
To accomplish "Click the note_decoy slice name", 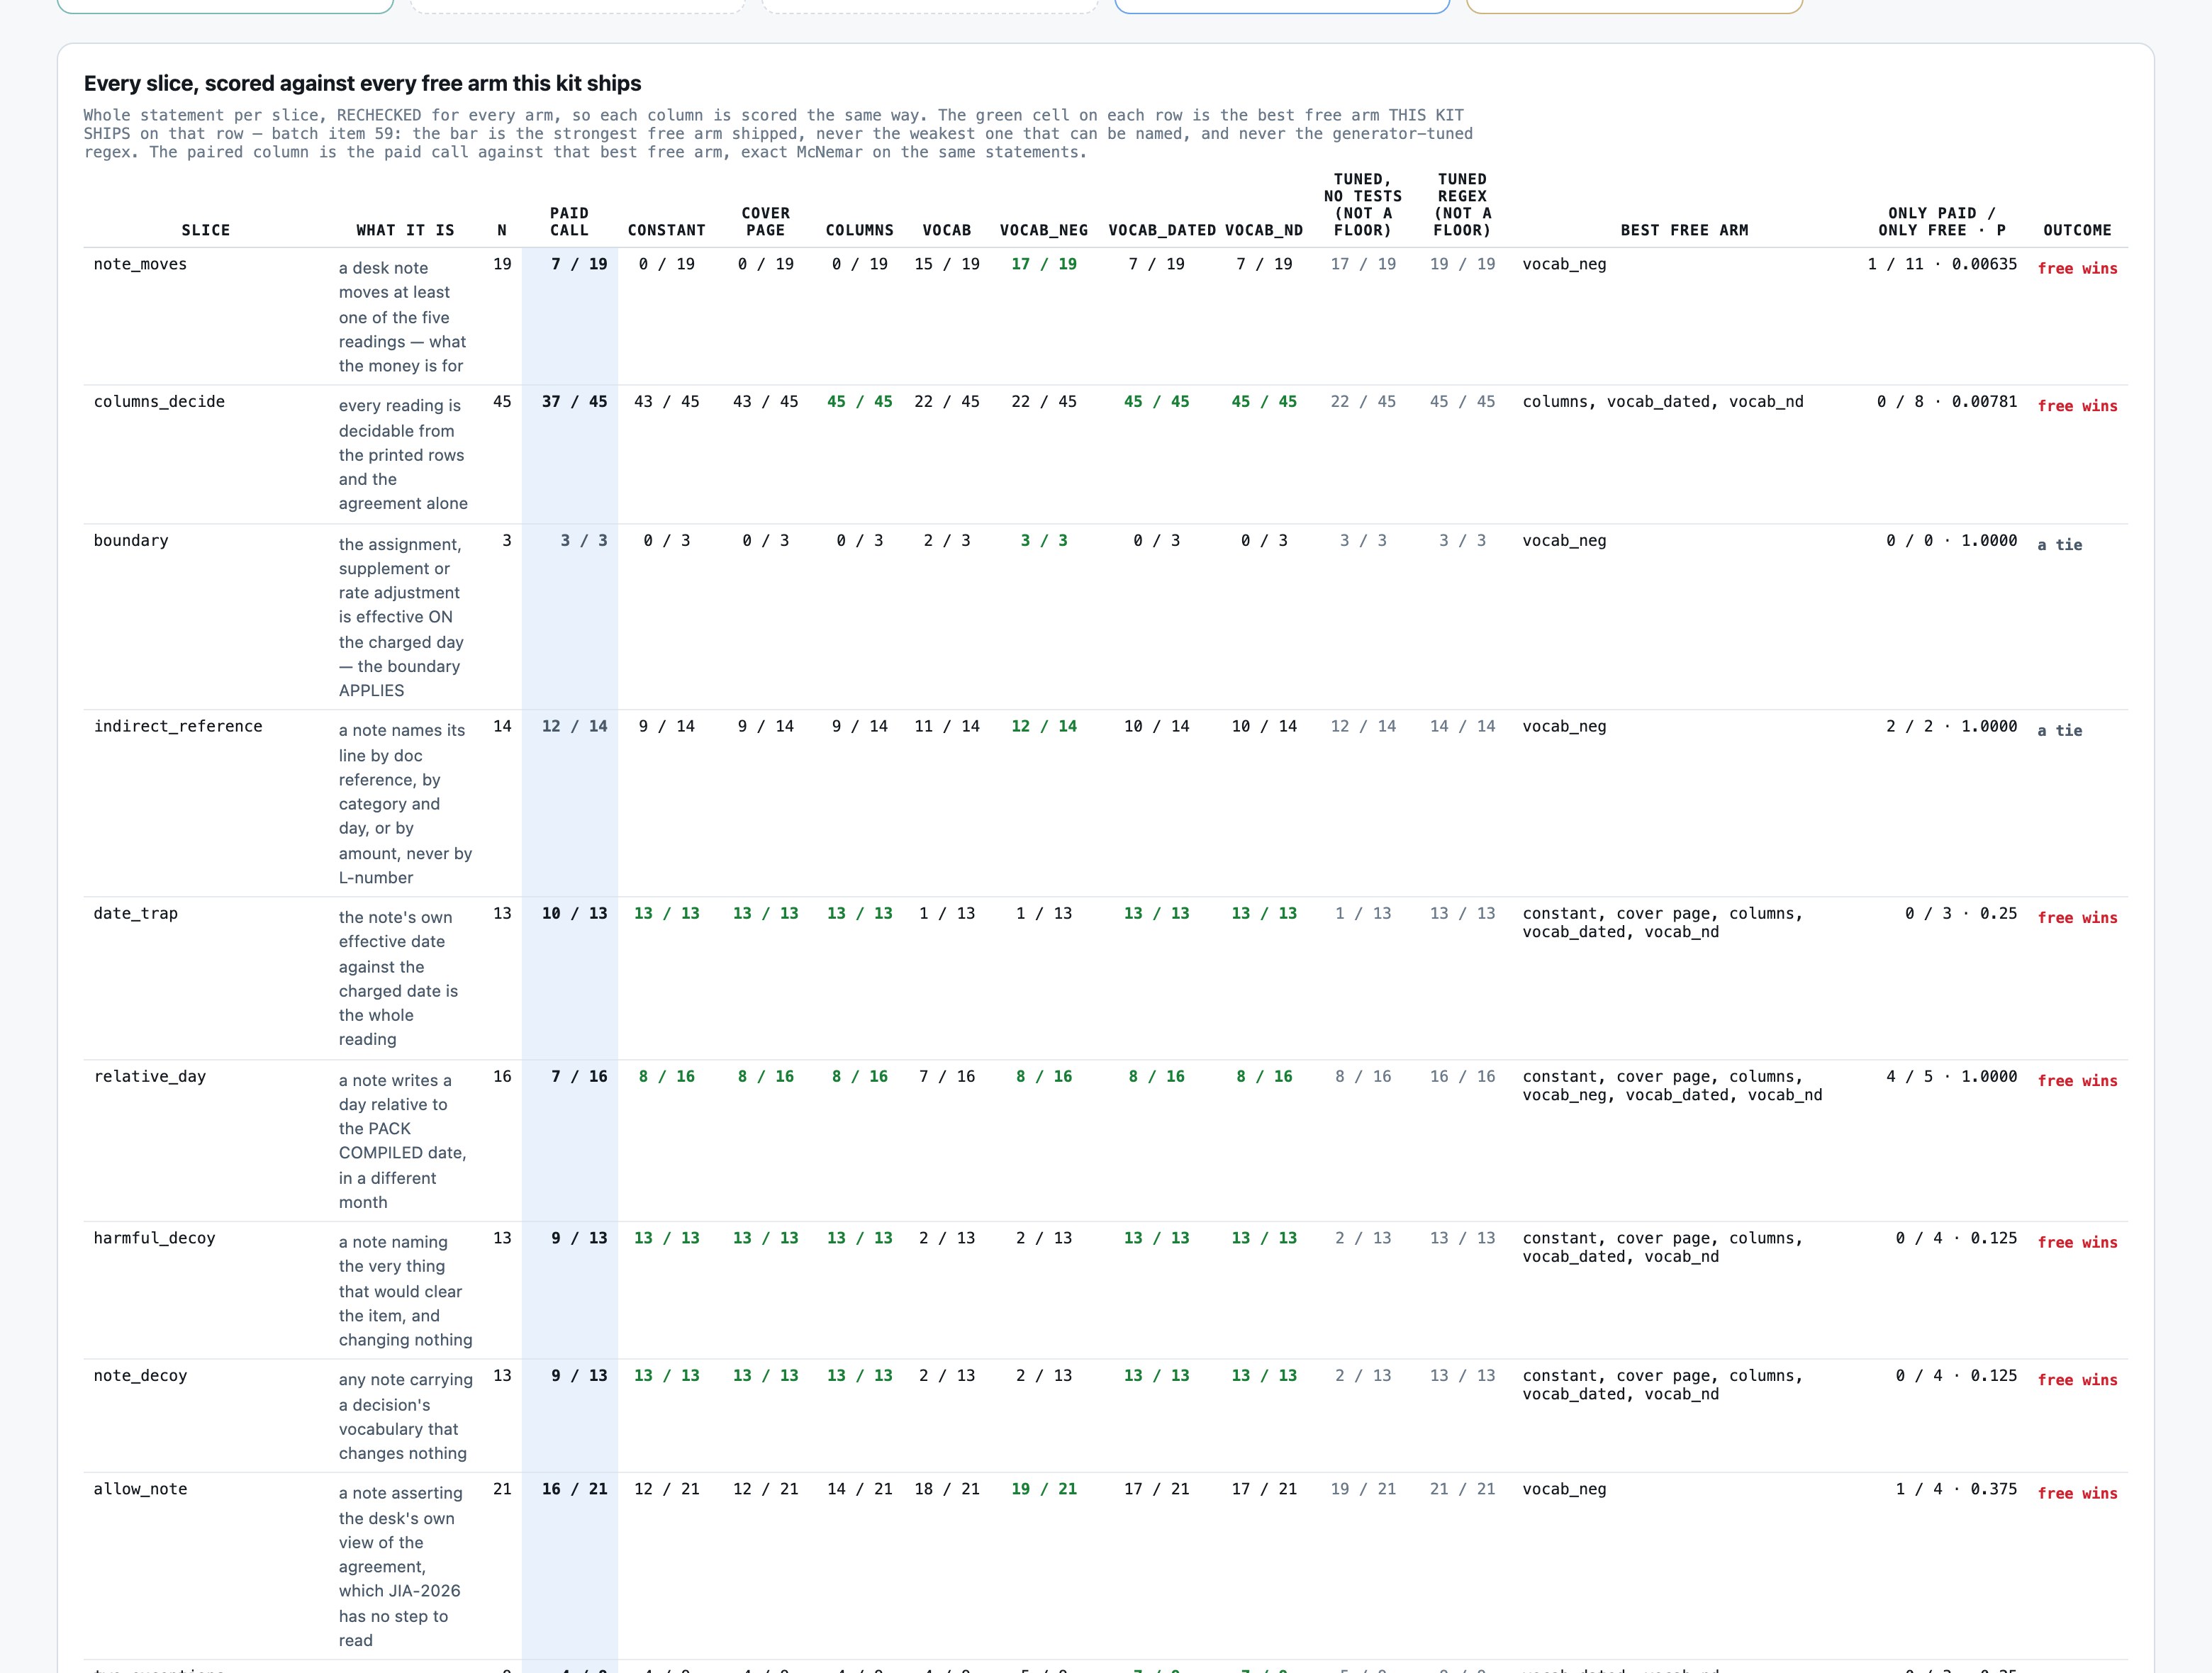I will click(x=140, y=1375).
